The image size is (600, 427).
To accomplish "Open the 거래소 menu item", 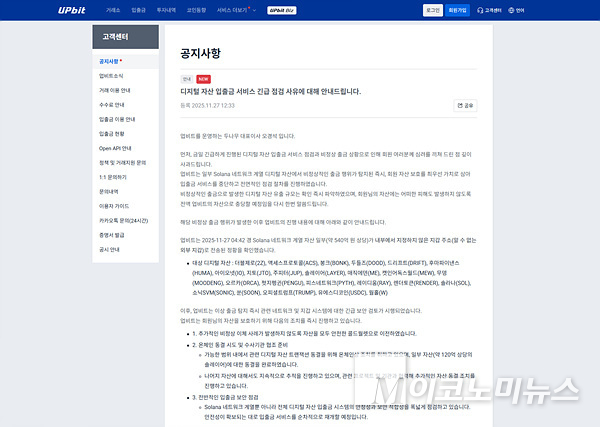I will [114, 9].
